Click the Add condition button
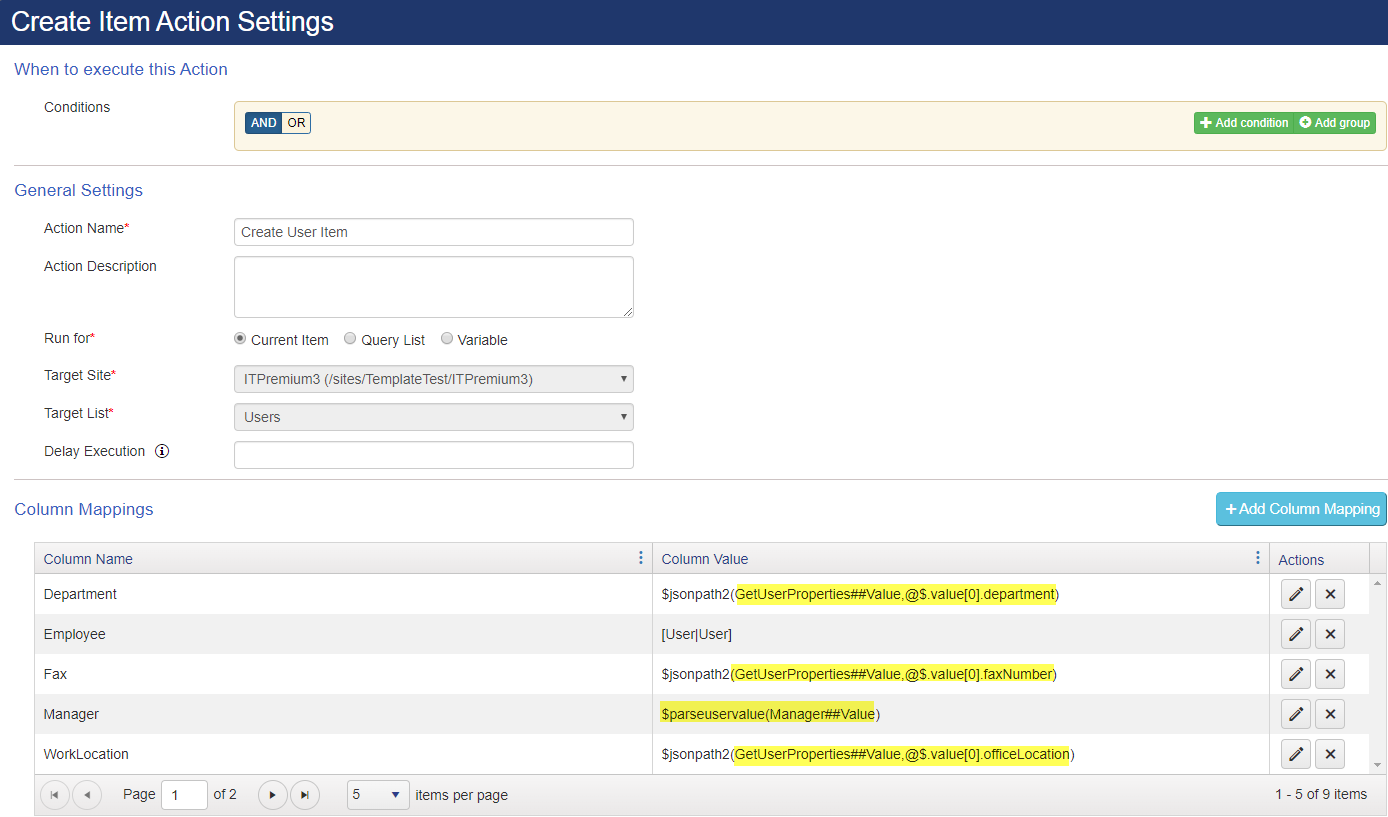This screenshot has height=817, width=1388. 1243,122
